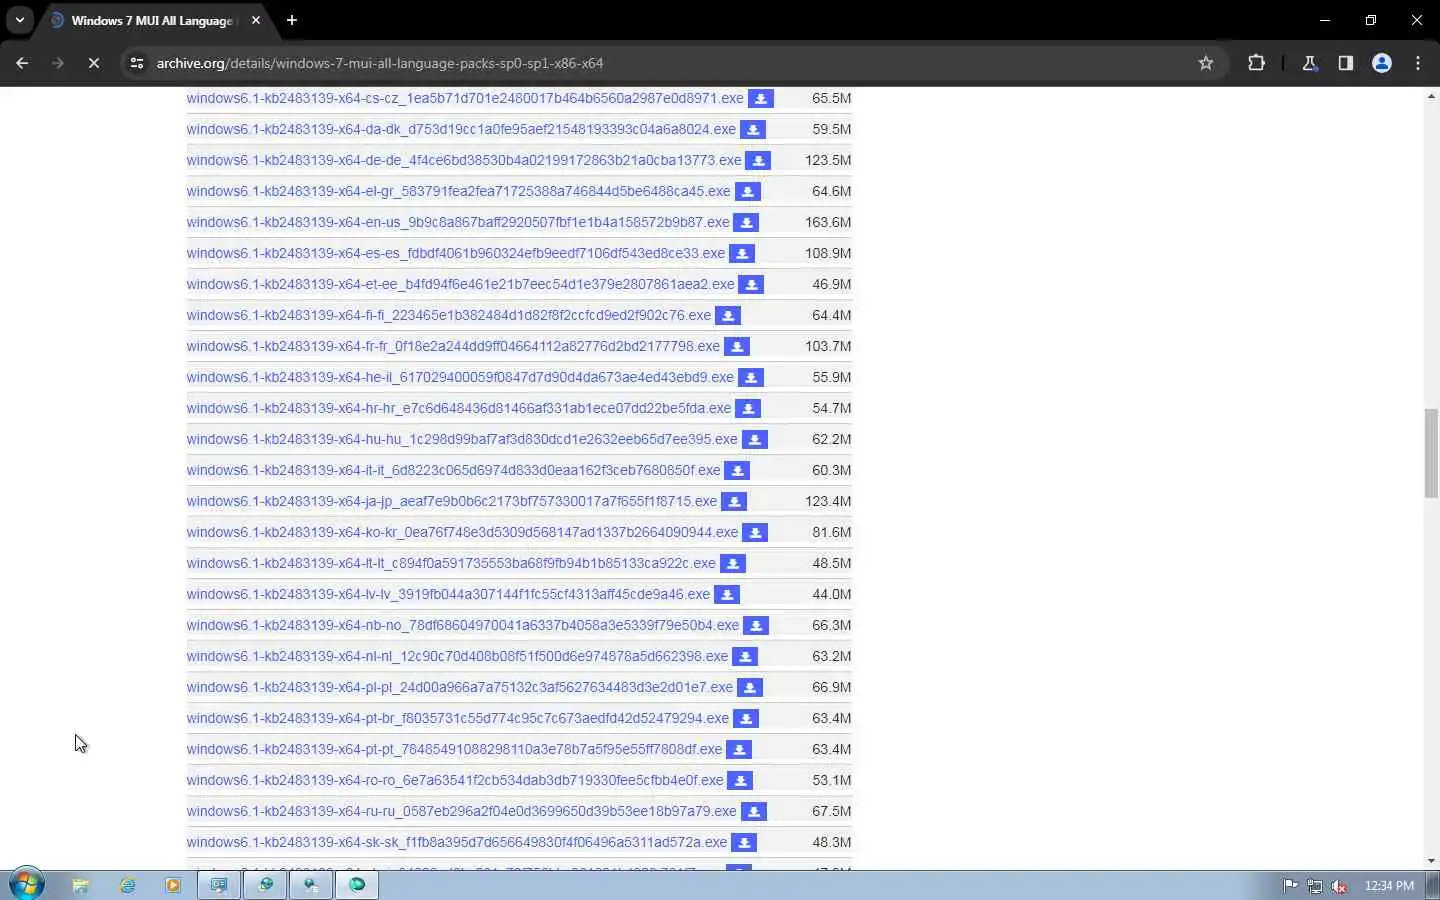The width and height of the screenshot is (1440, 900).
Task: Click scrollbar down arrow
Action: click(1431, 861)
